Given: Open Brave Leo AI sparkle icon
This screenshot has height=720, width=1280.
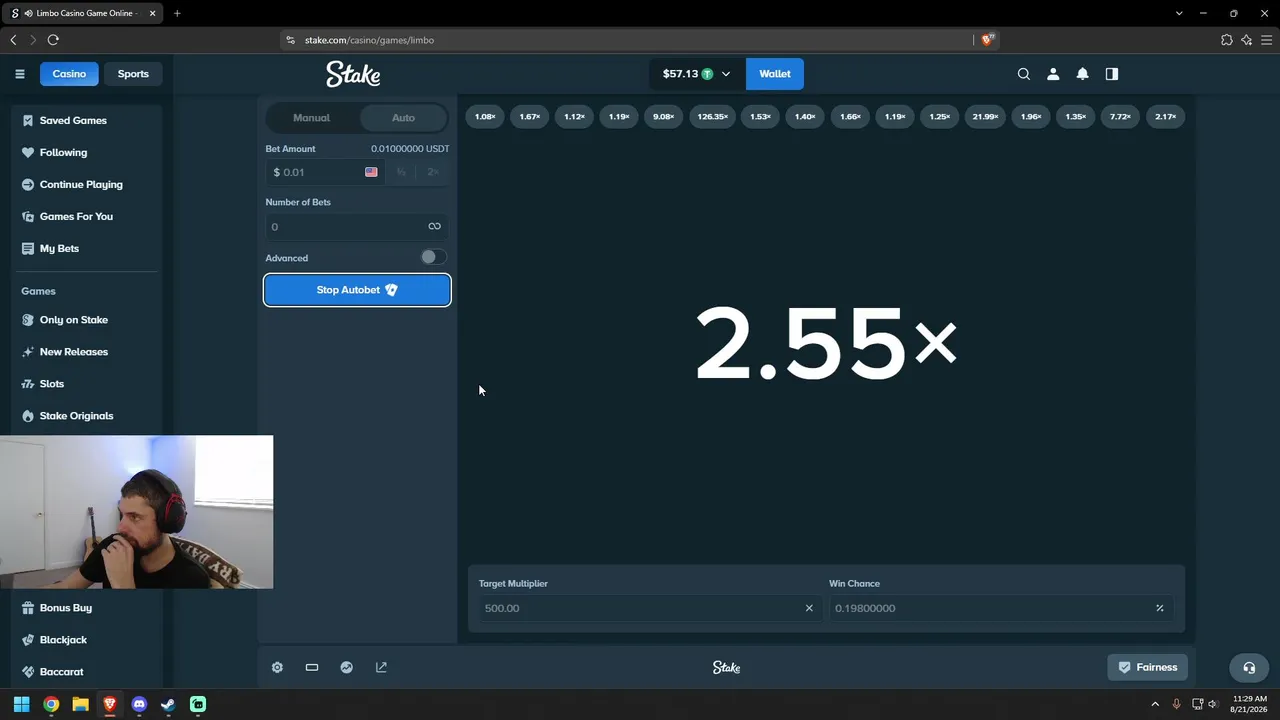Looking at the screenshot, I should (x=1247, y=40).
